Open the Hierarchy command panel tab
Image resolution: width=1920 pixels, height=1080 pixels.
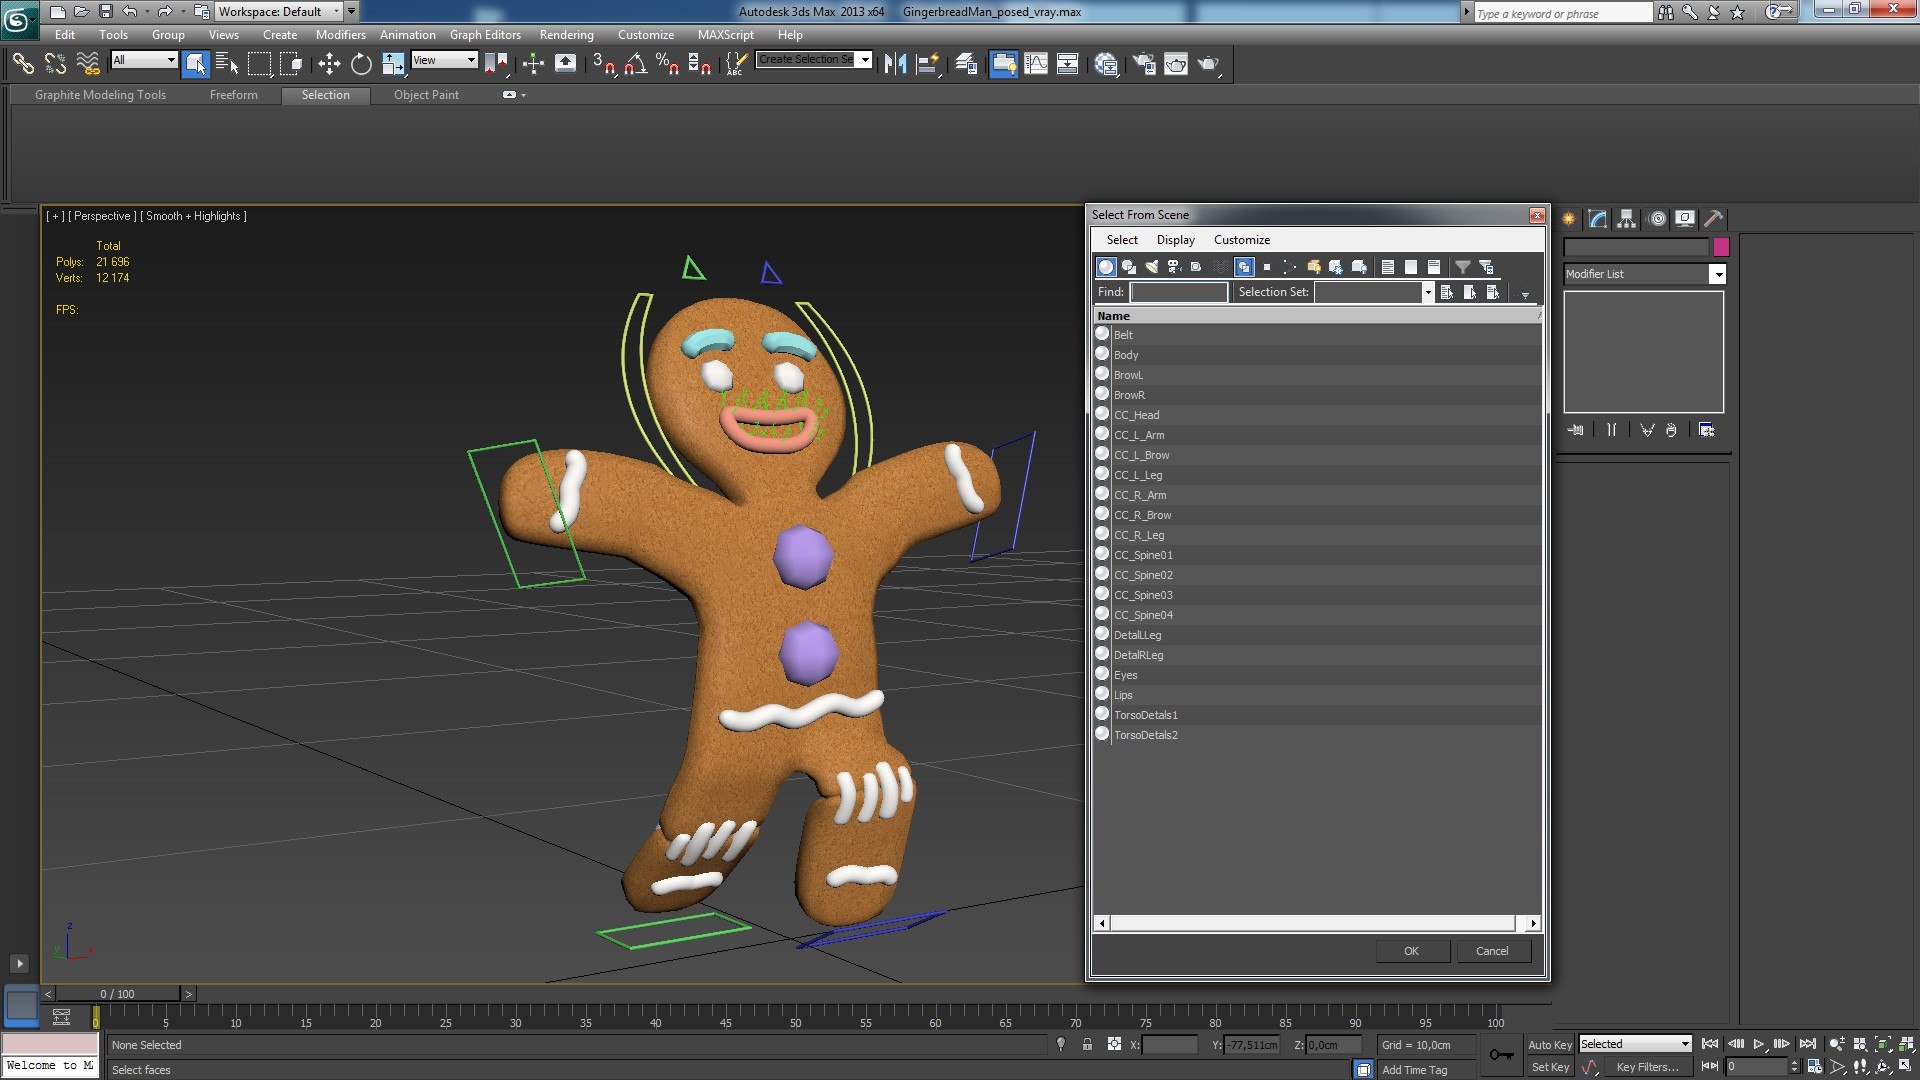point(1626,219)
